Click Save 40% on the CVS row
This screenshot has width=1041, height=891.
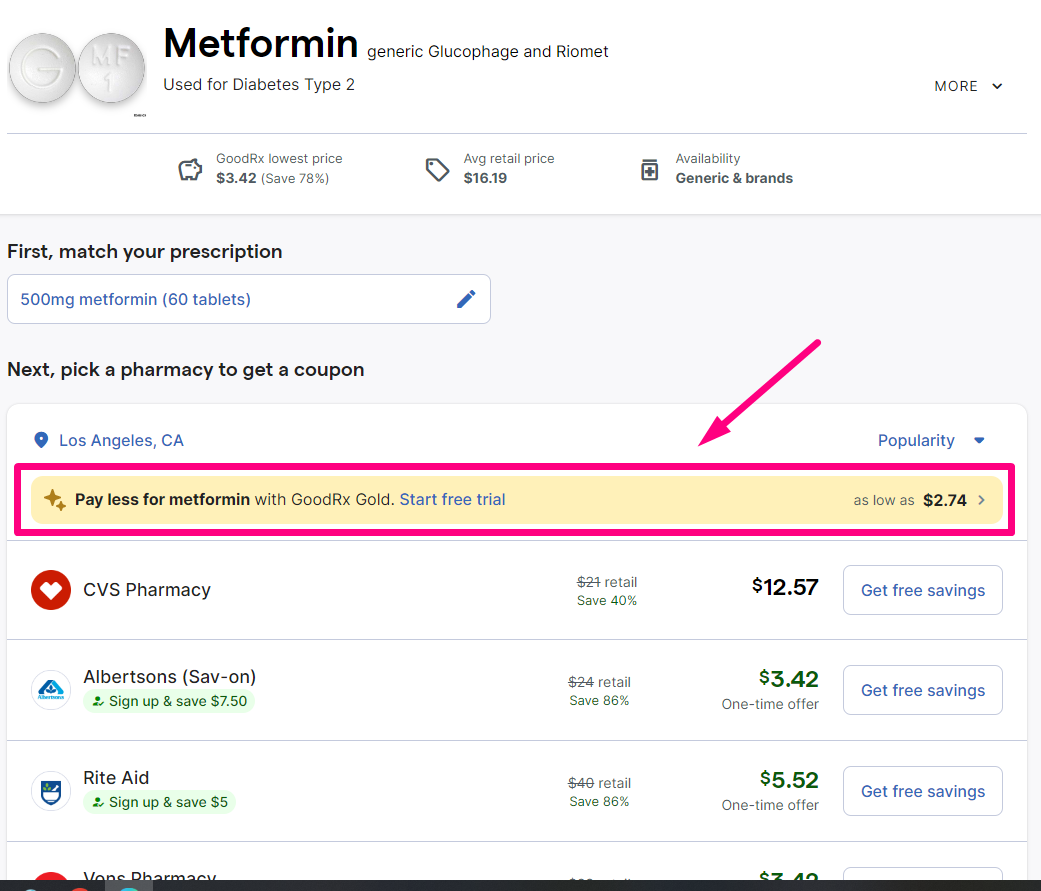[607, 600]
